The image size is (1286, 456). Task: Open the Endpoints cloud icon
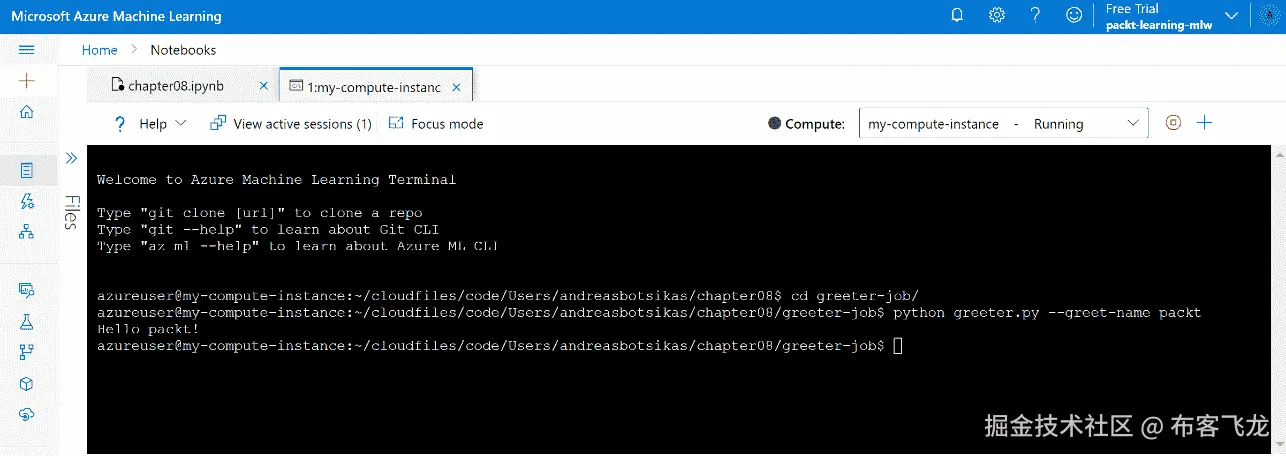(27, 414)
